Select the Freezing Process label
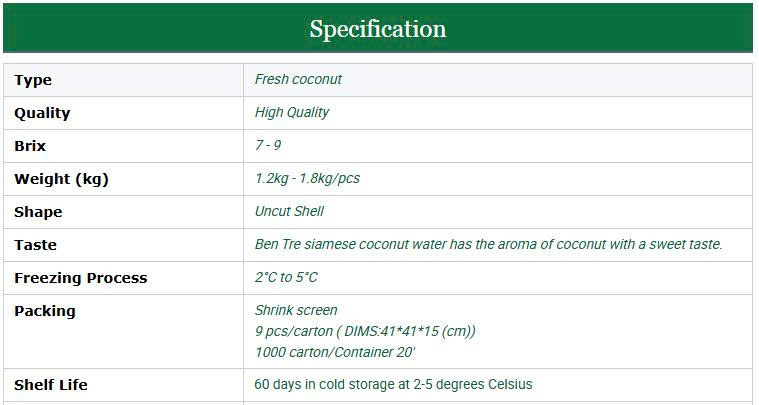 coord(80,278)
